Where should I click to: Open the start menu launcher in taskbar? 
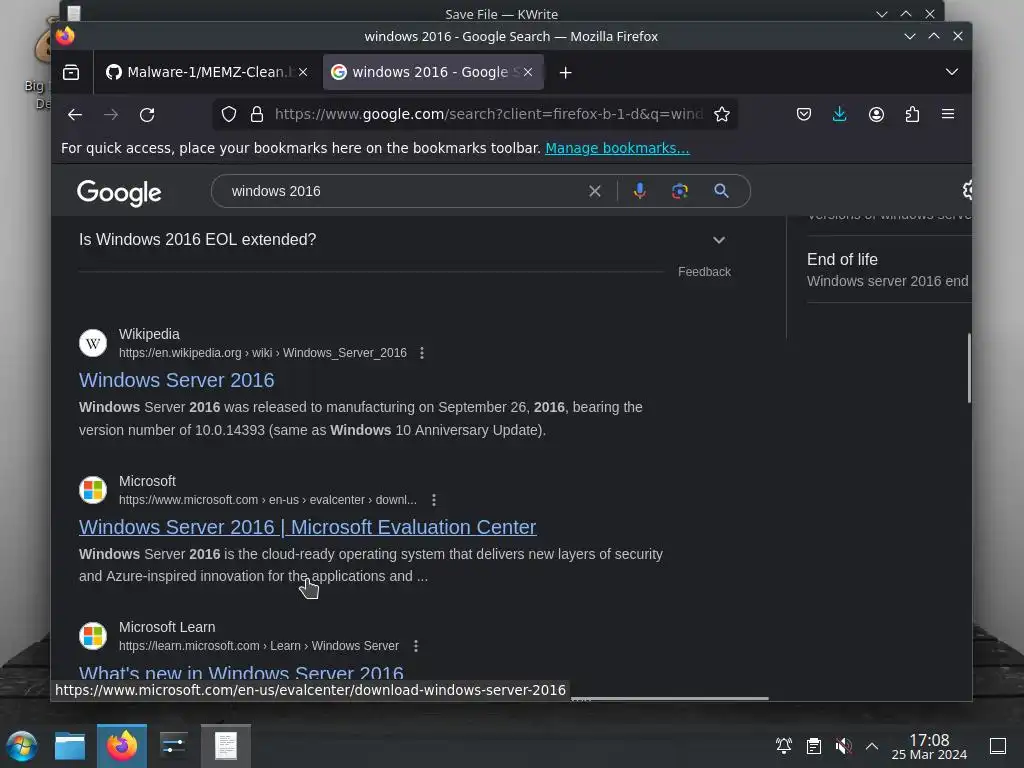tap(22, 746)
